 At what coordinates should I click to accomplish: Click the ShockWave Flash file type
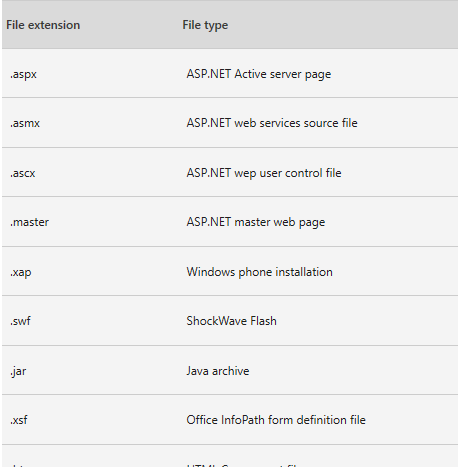[231, 321]
